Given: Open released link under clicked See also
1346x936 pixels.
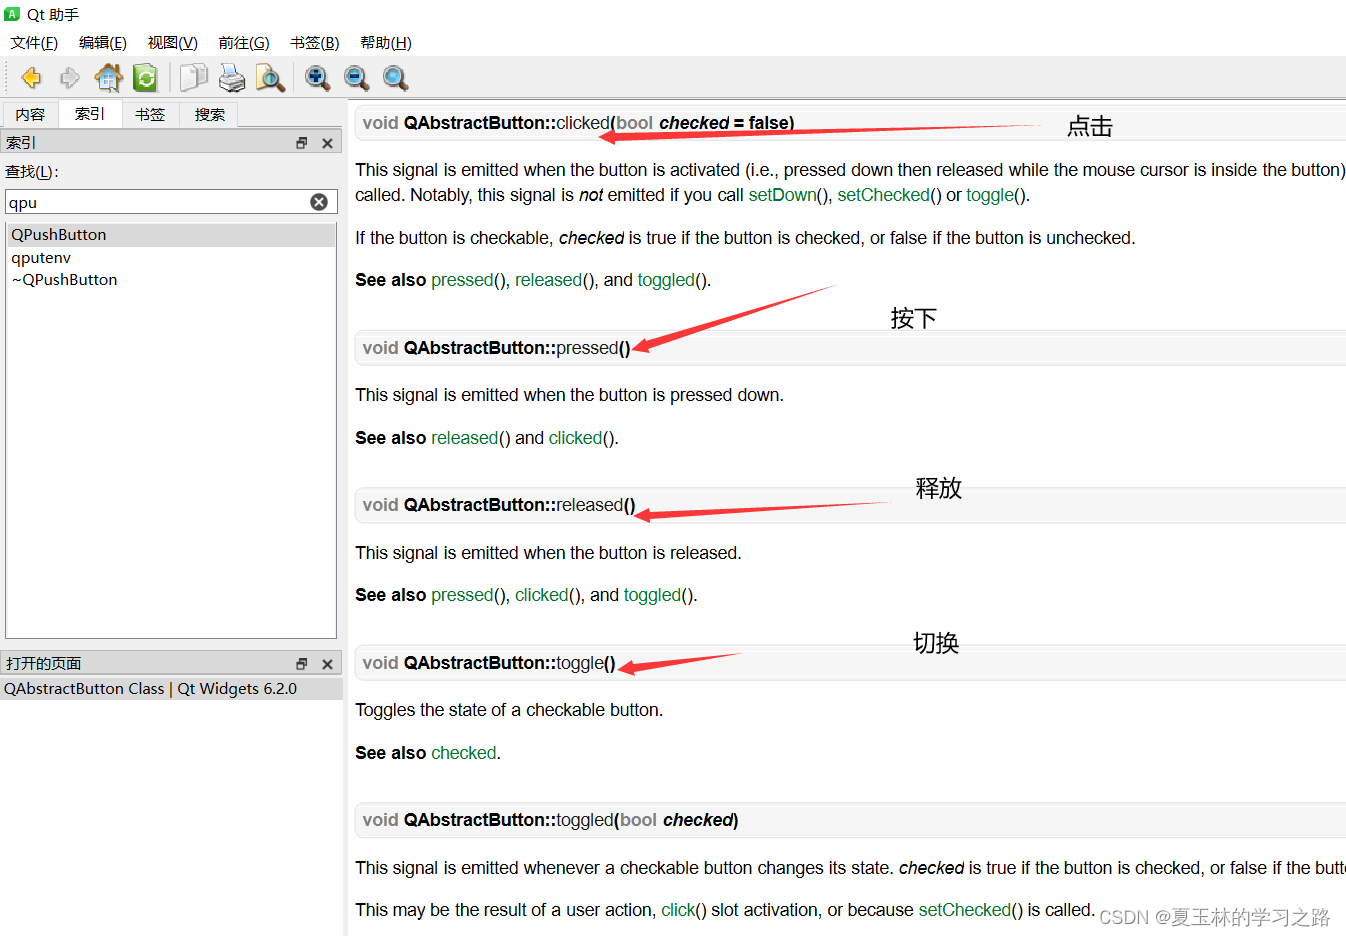Looking at the screenshot, I should pos(548,280).
